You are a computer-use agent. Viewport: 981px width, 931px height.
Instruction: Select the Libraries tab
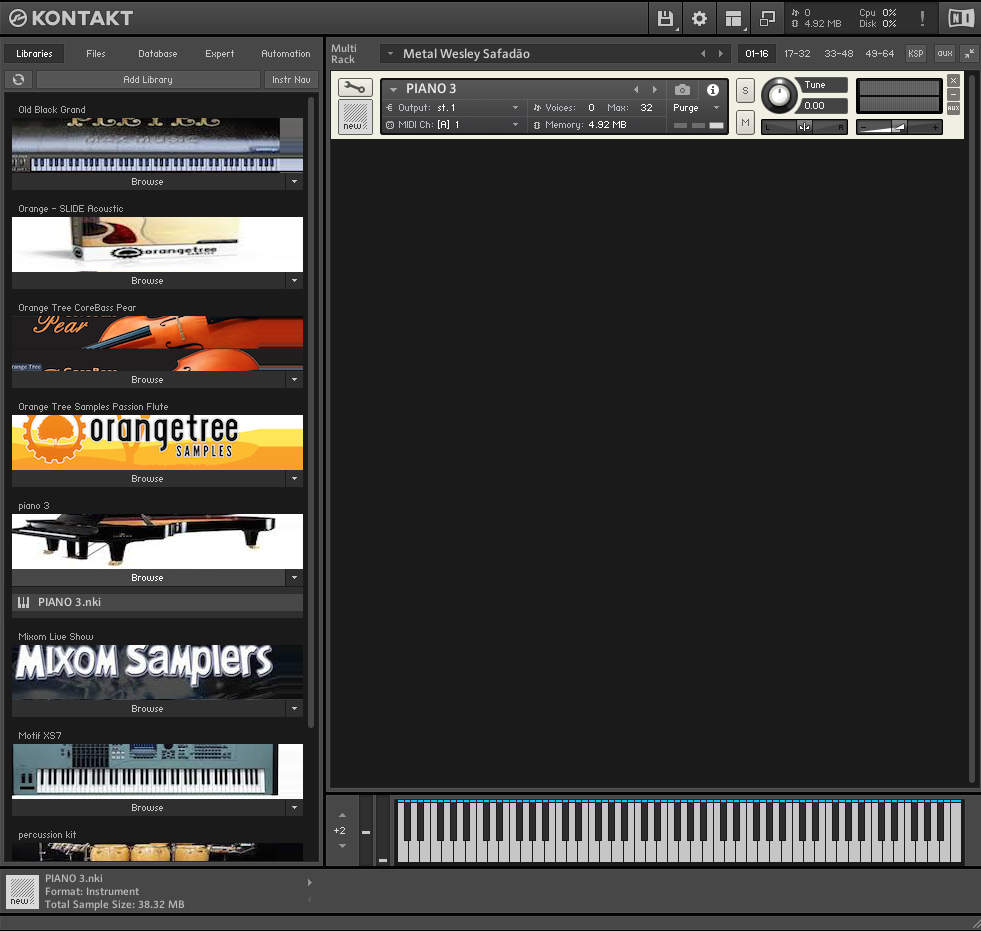34,54
